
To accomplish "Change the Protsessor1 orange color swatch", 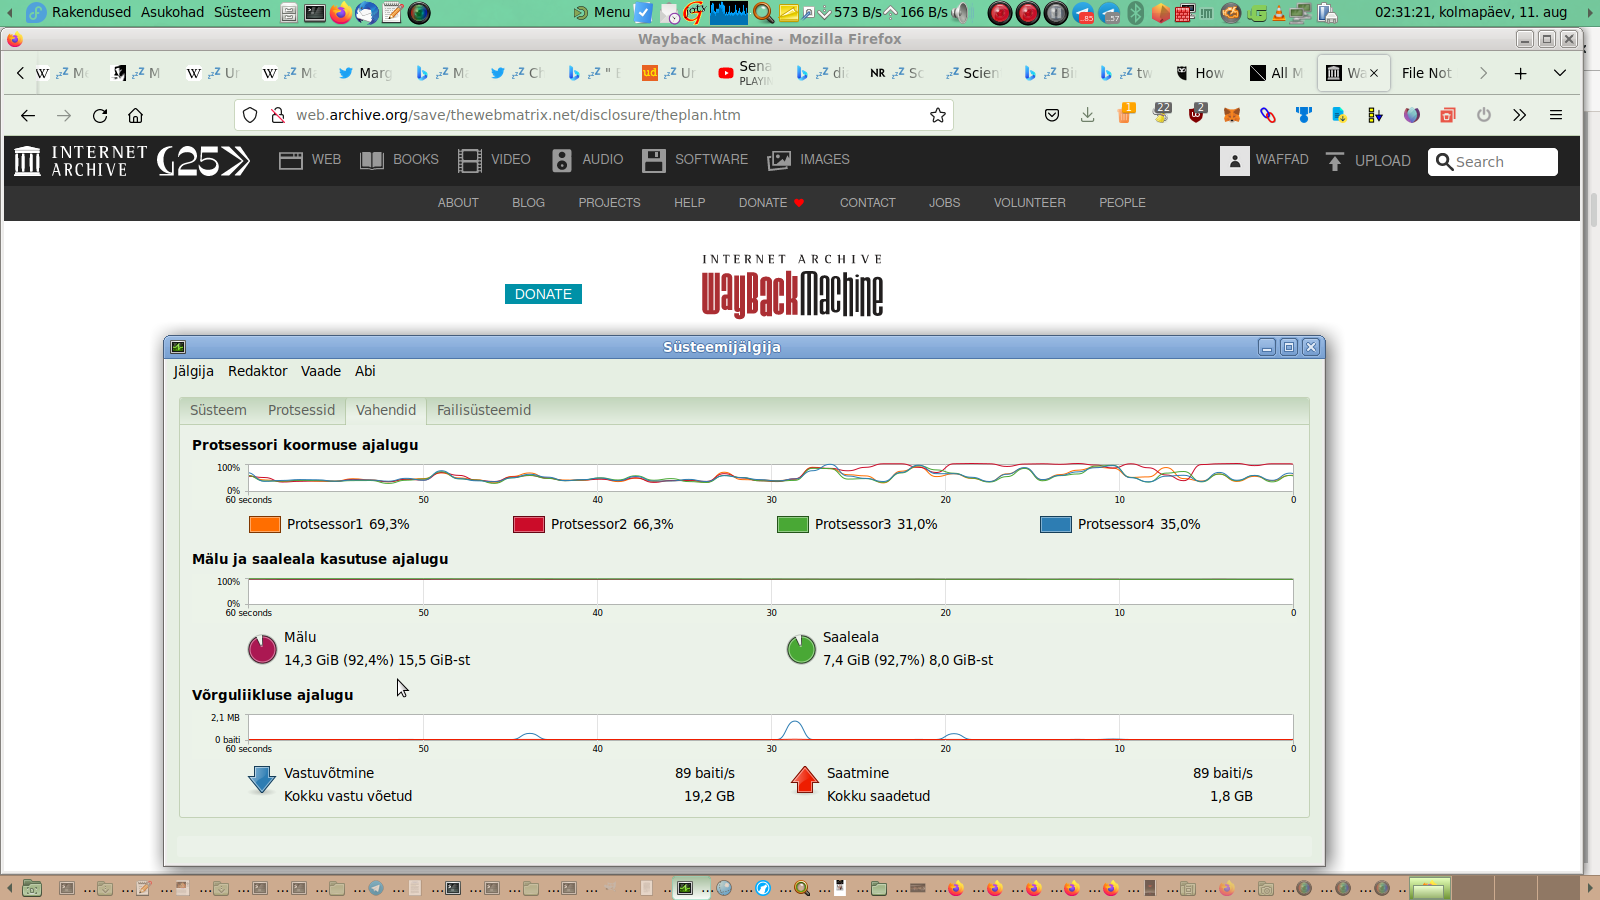I will (265, 524).
